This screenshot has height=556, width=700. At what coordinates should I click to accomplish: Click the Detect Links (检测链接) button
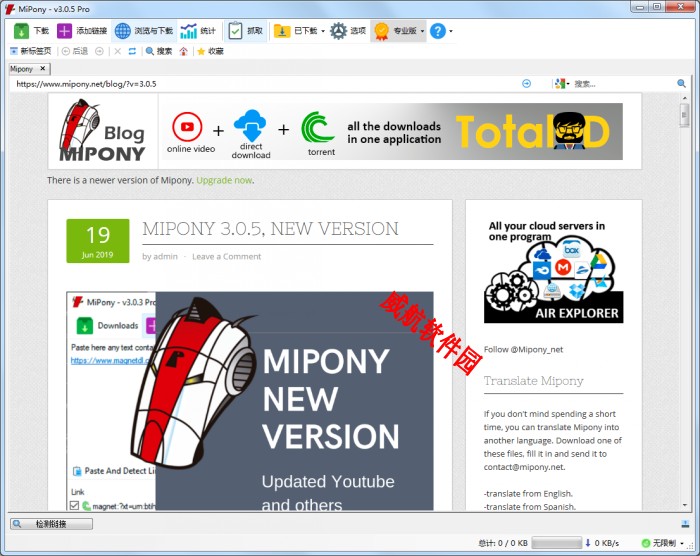coord(51,524)
